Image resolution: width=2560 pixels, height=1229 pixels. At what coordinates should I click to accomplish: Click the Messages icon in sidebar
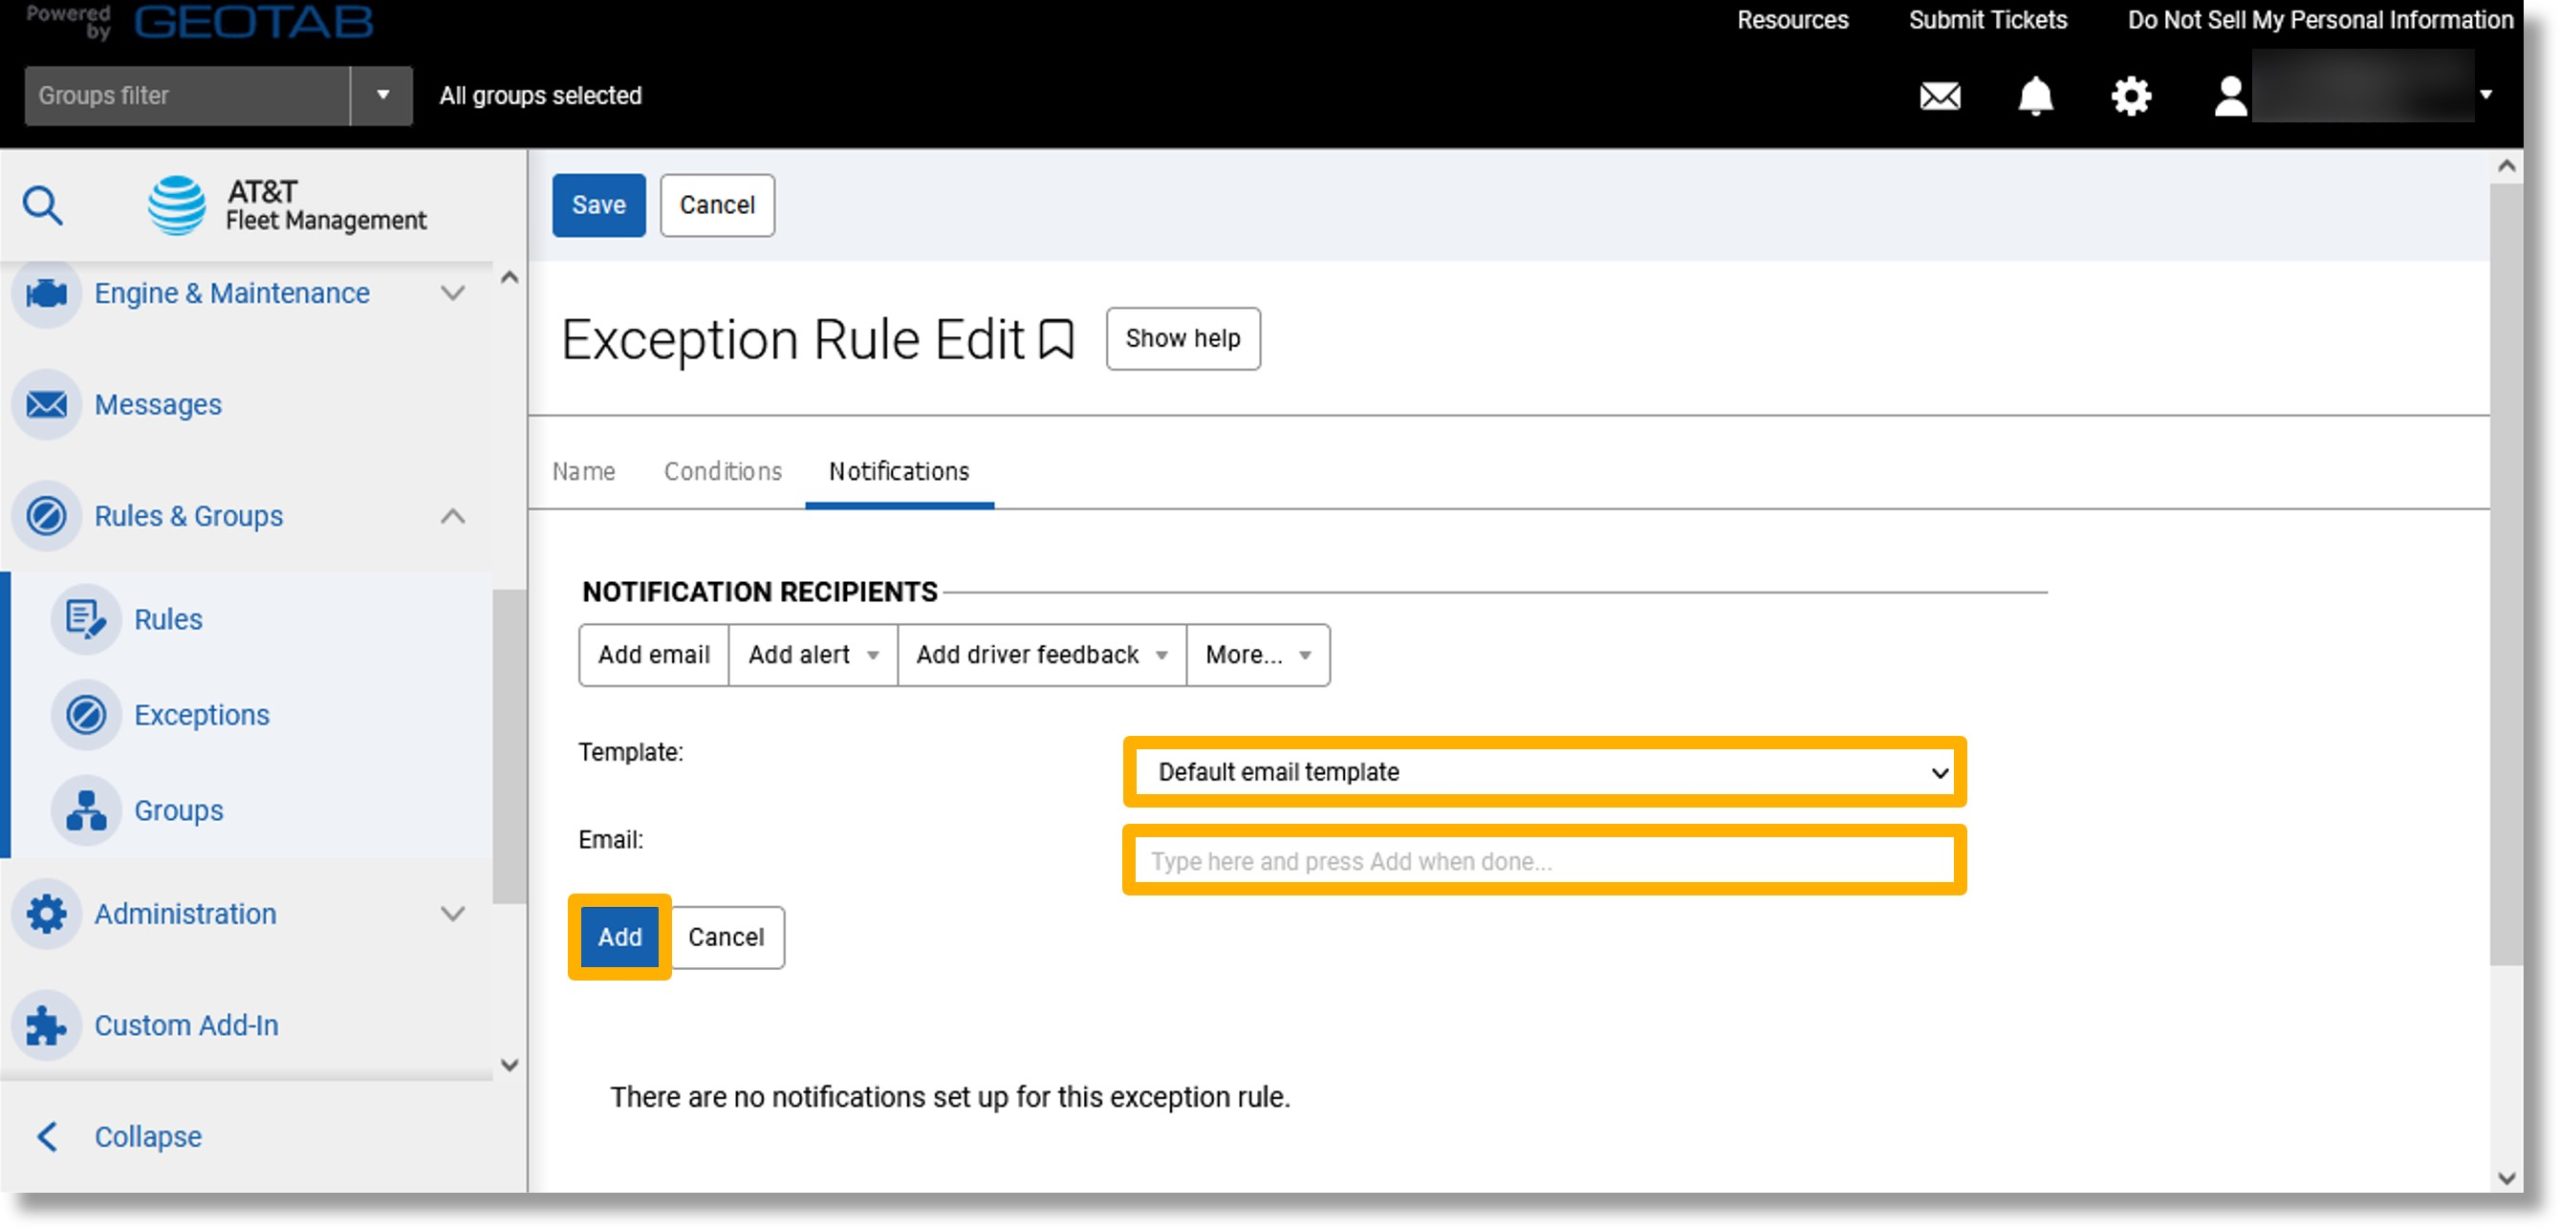46,403
